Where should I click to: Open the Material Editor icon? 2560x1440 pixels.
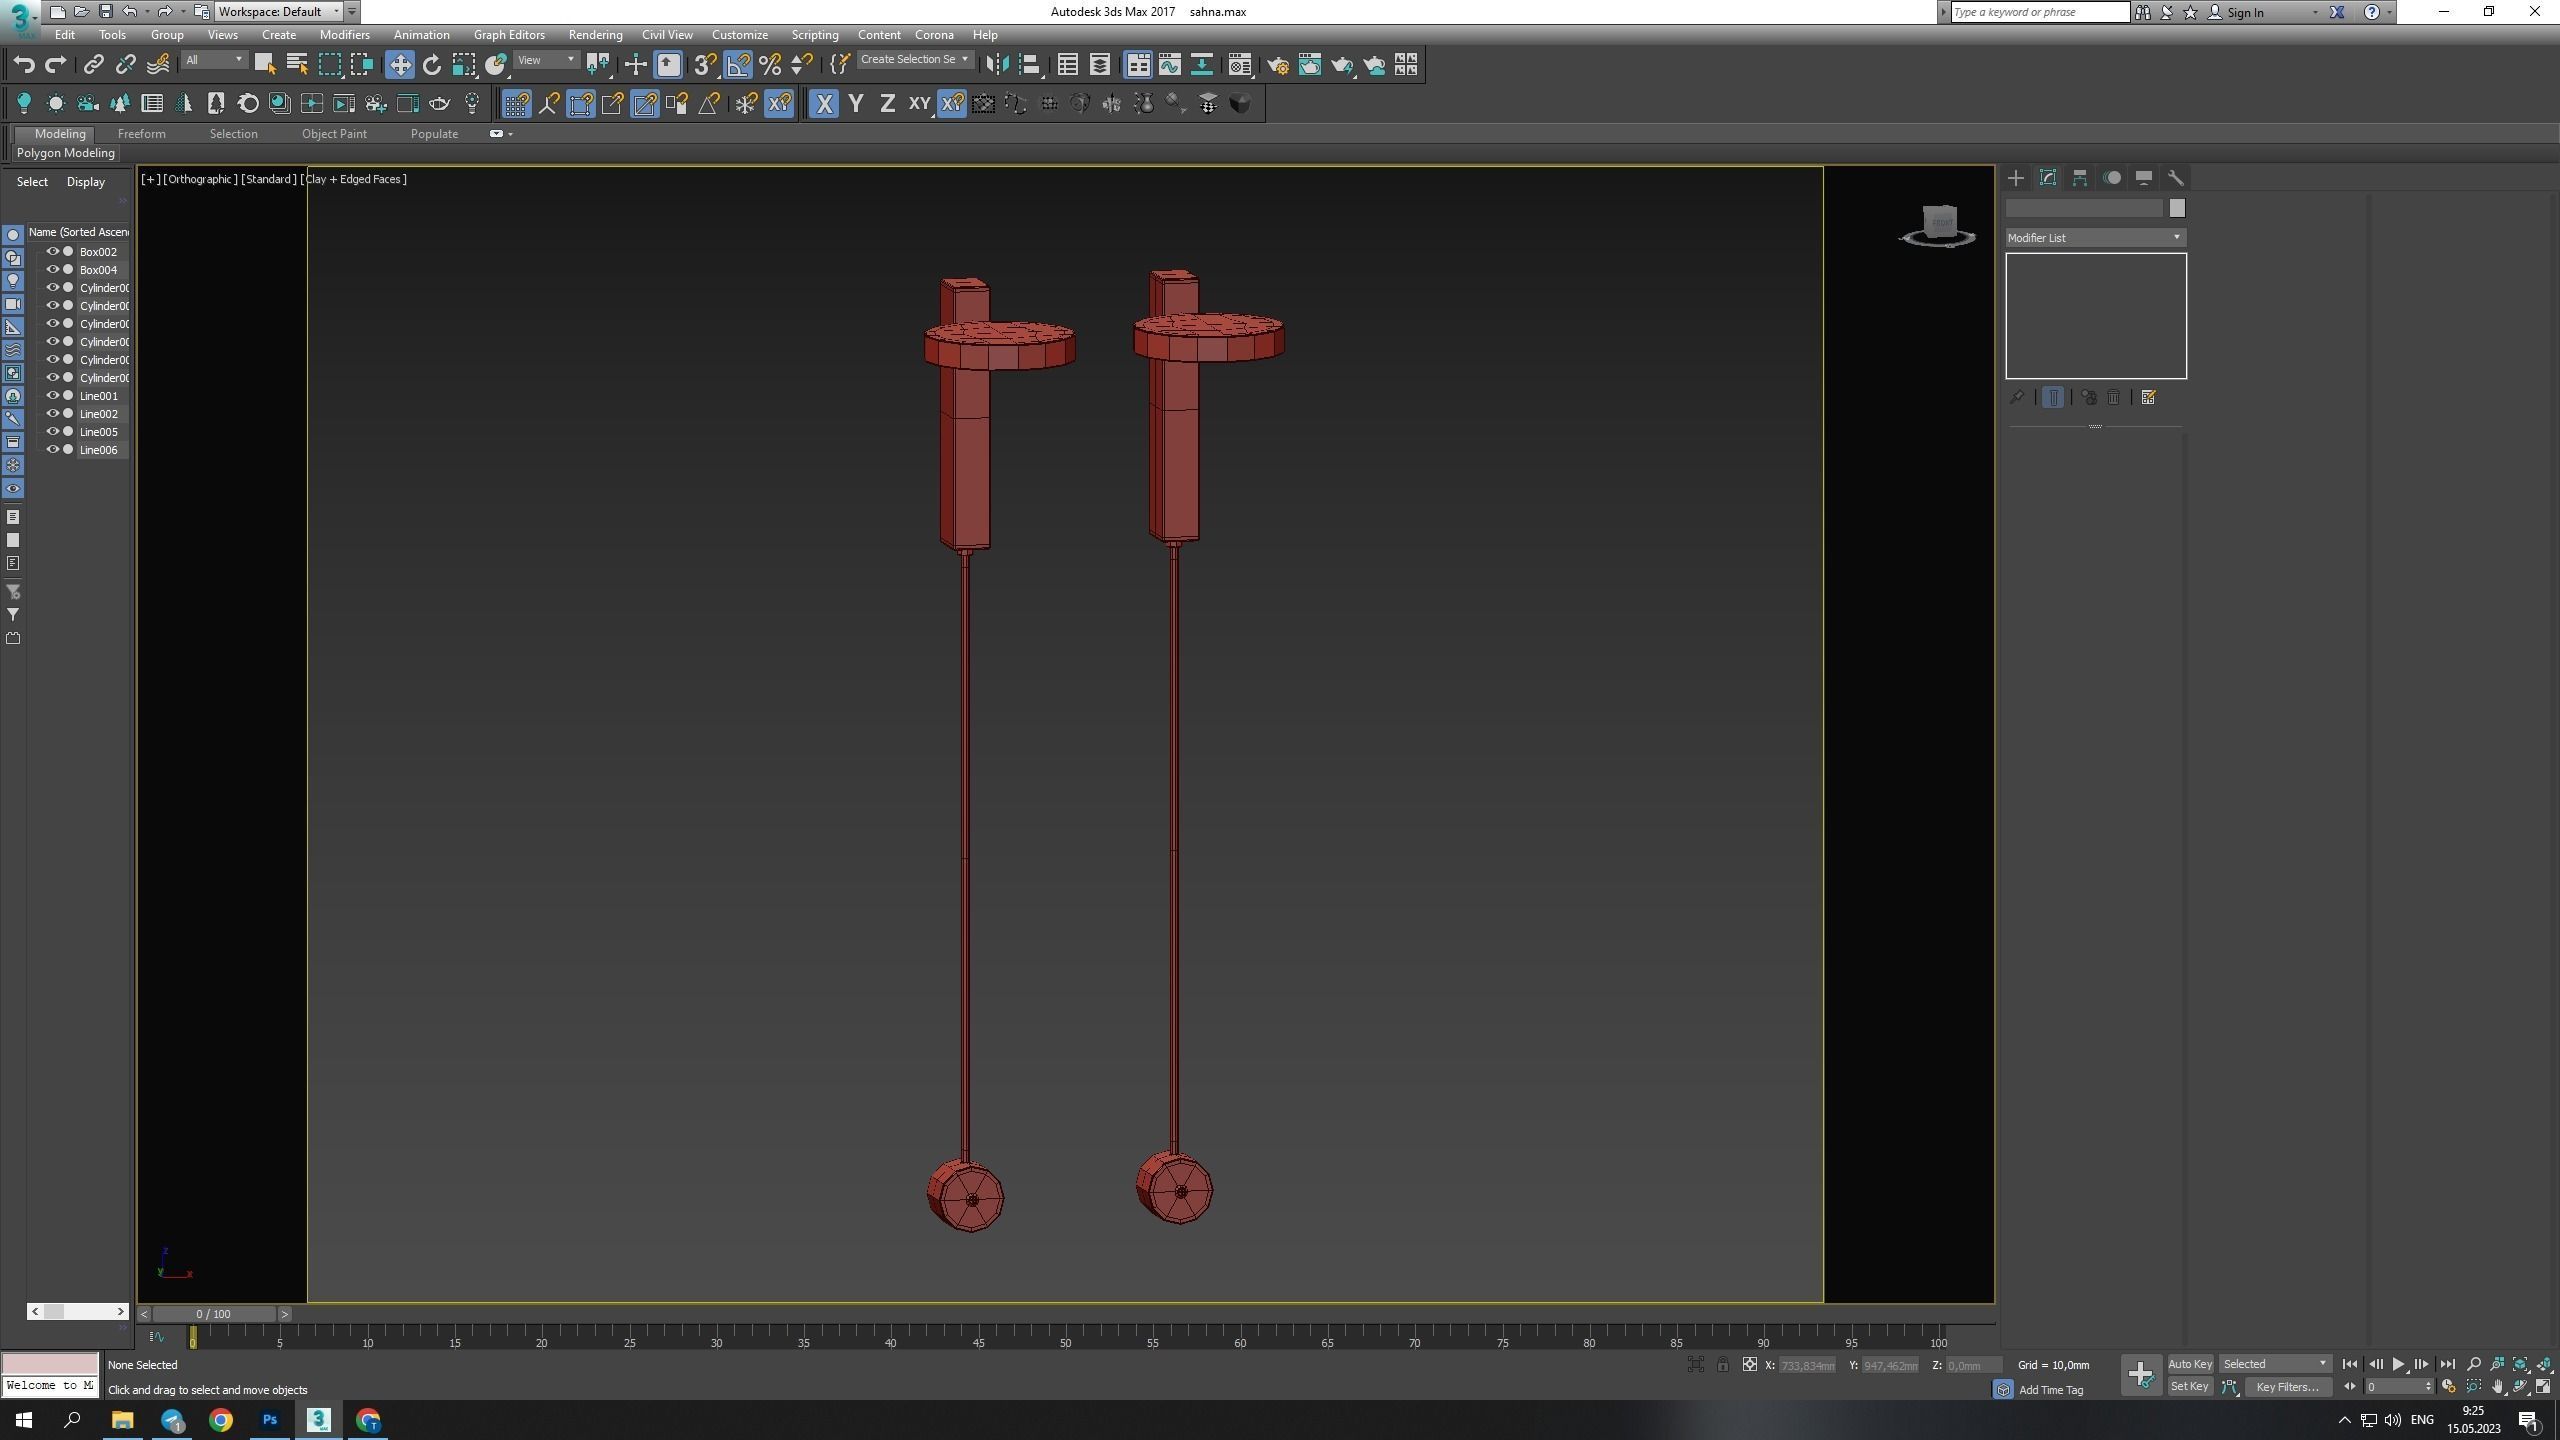pyautogui.click(x=1239, y=65)
